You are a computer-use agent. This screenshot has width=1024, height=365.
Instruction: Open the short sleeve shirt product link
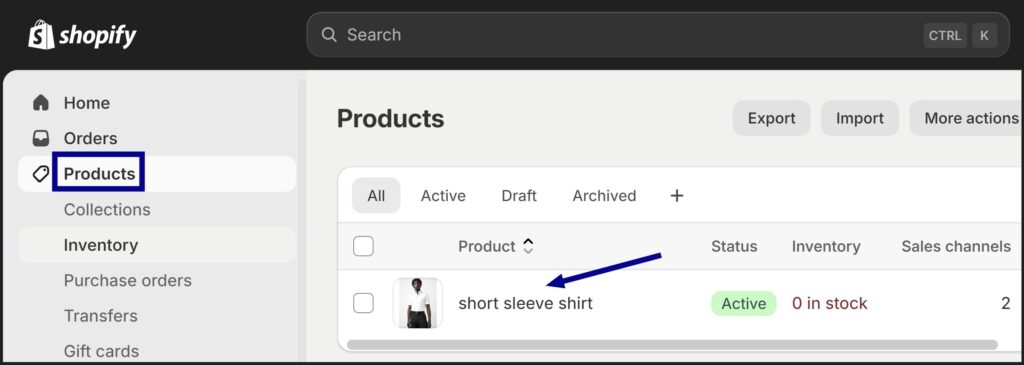coord(526,303)
